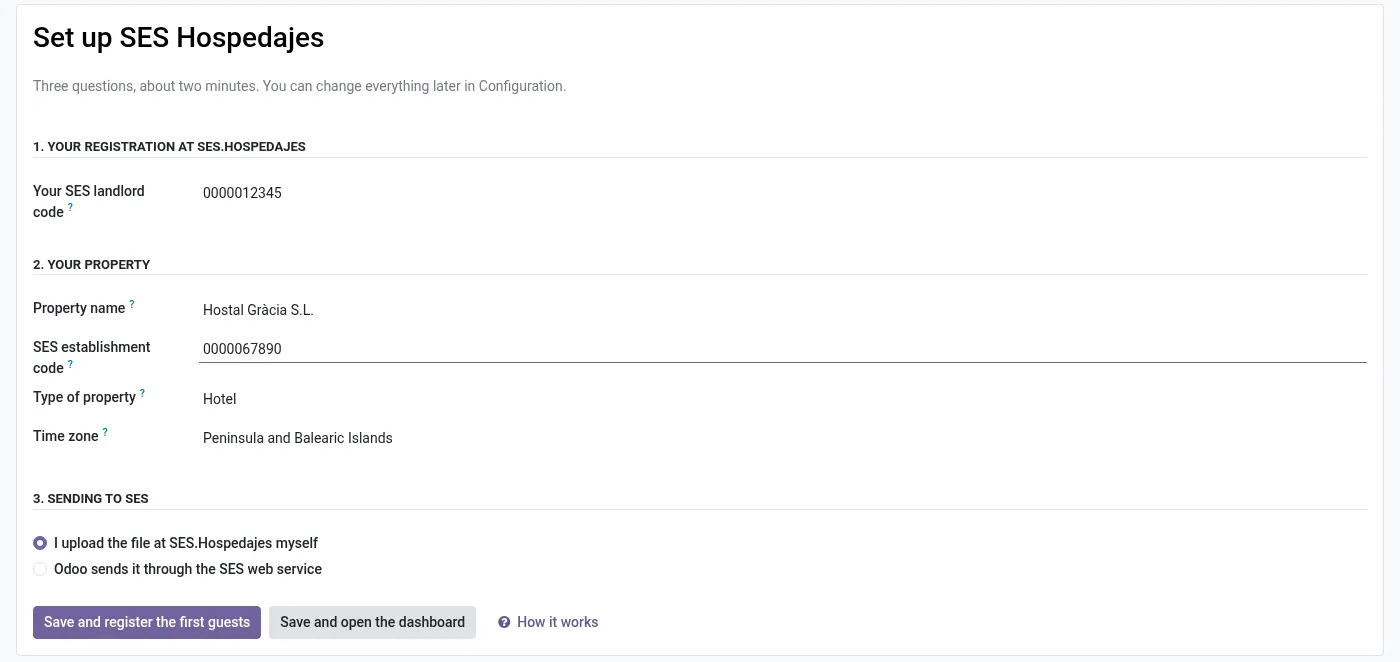Click the 'Property name' label
Screen dimensions: 1400x662
coord(79,308)
